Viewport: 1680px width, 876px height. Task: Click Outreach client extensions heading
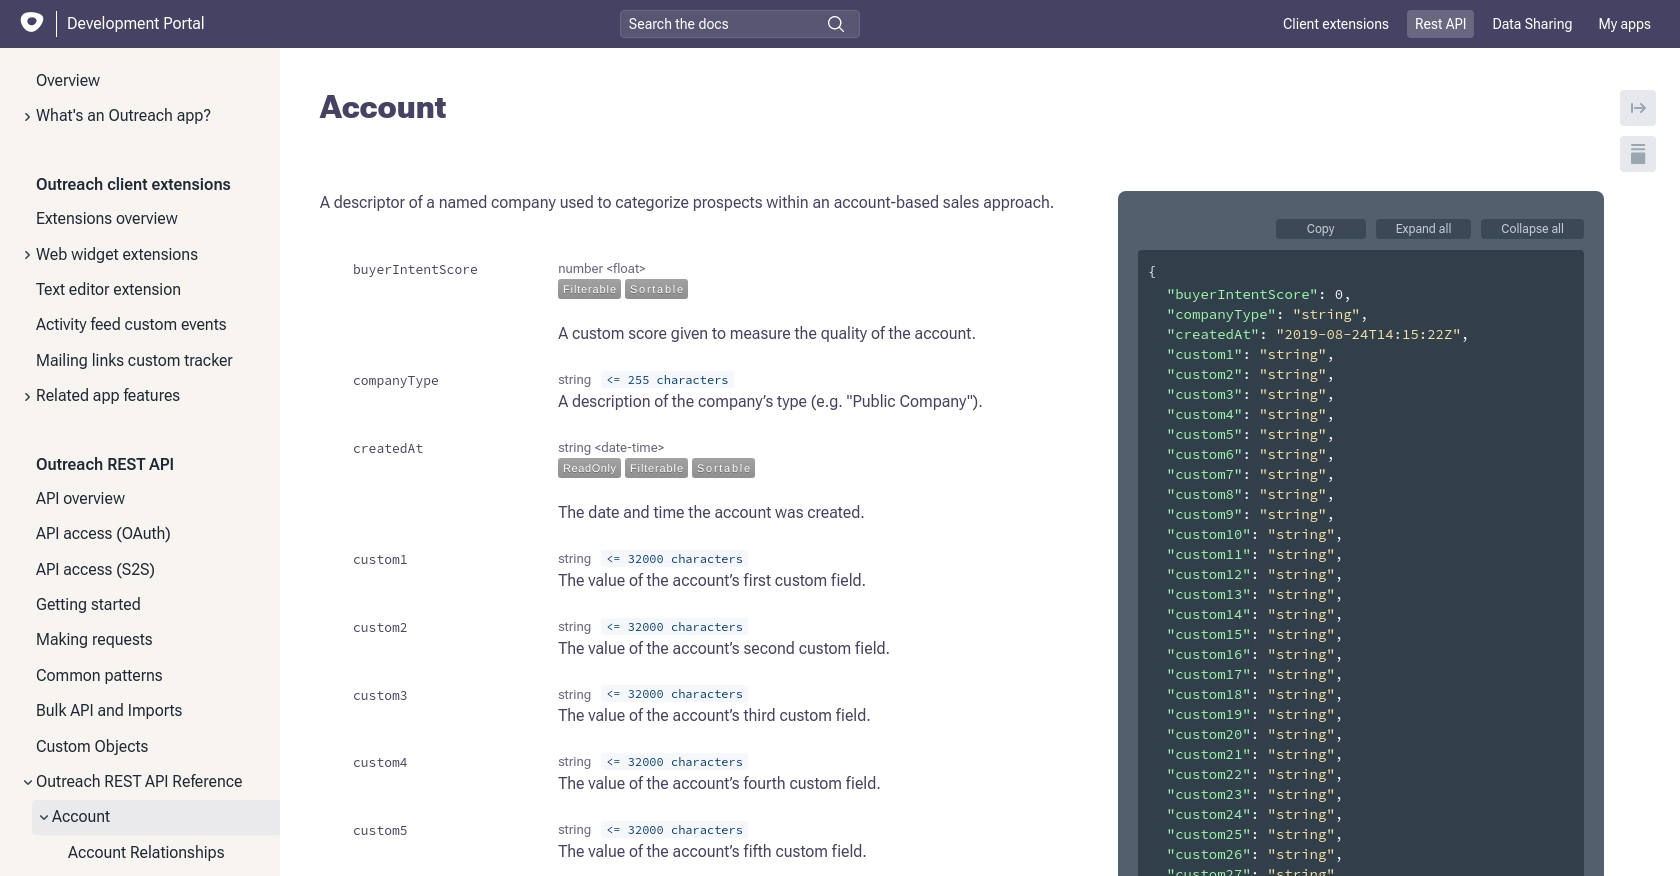133,184
